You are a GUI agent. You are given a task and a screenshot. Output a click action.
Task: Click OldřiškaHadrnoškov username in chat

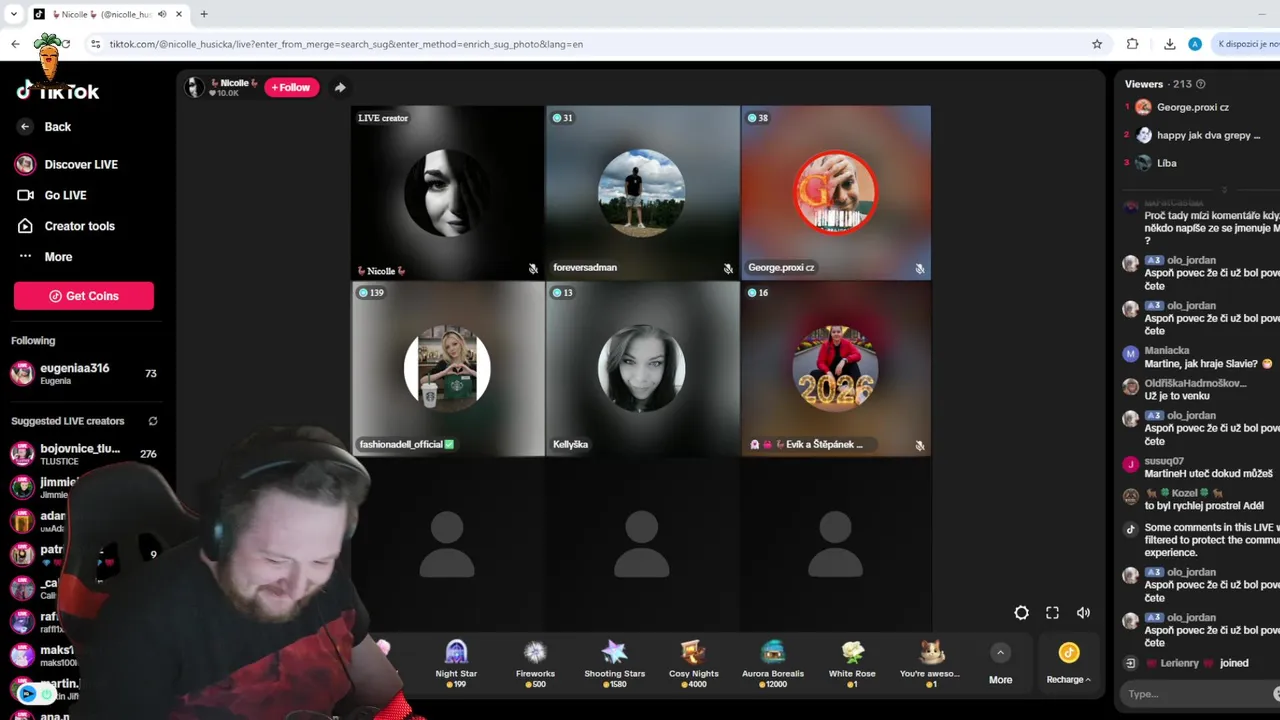coord(1195,383)
